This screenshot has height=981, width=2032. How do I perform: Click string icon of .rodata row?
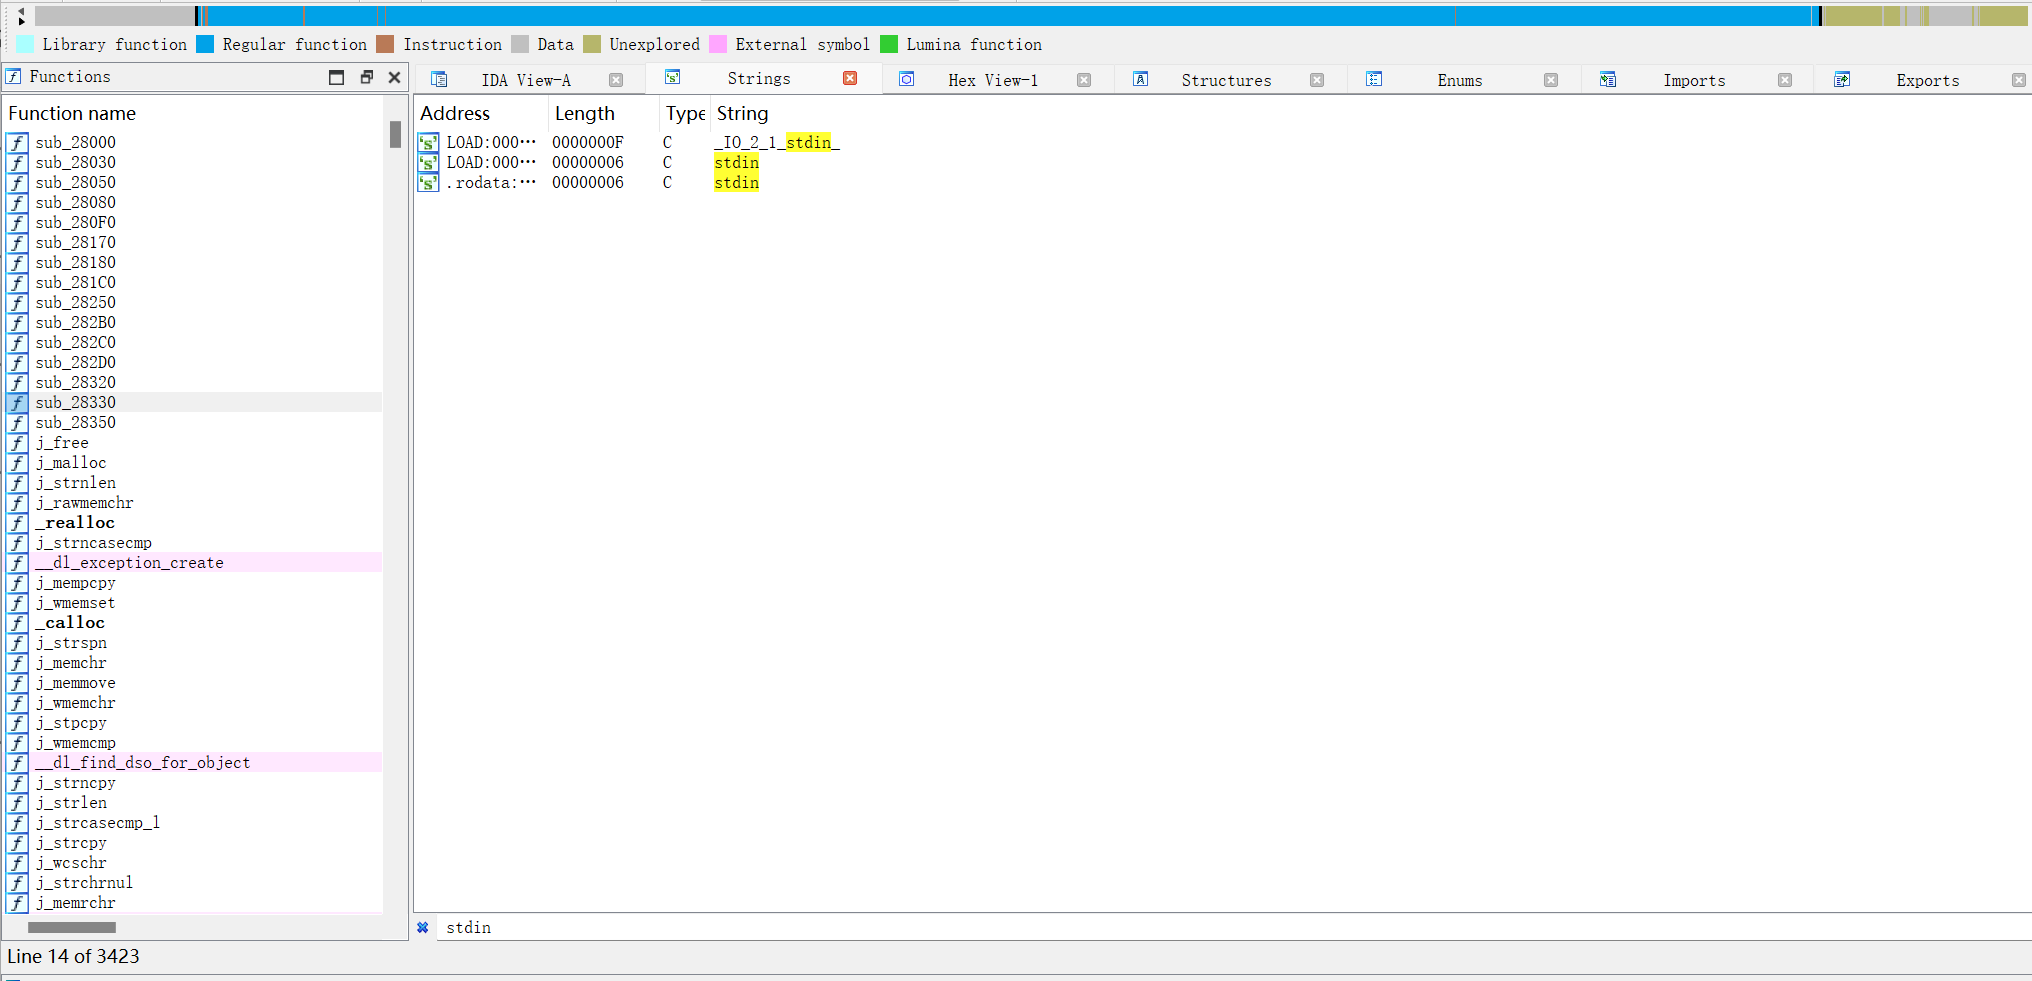point(428,182)
